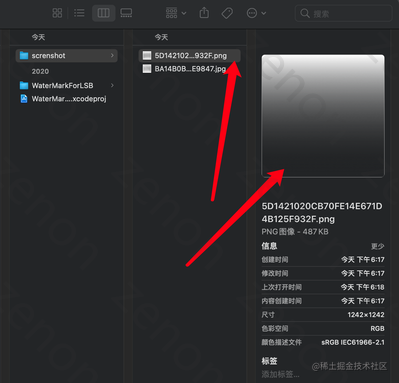
Task: Click the Share toolbar icon
Action: pos(204,13)
